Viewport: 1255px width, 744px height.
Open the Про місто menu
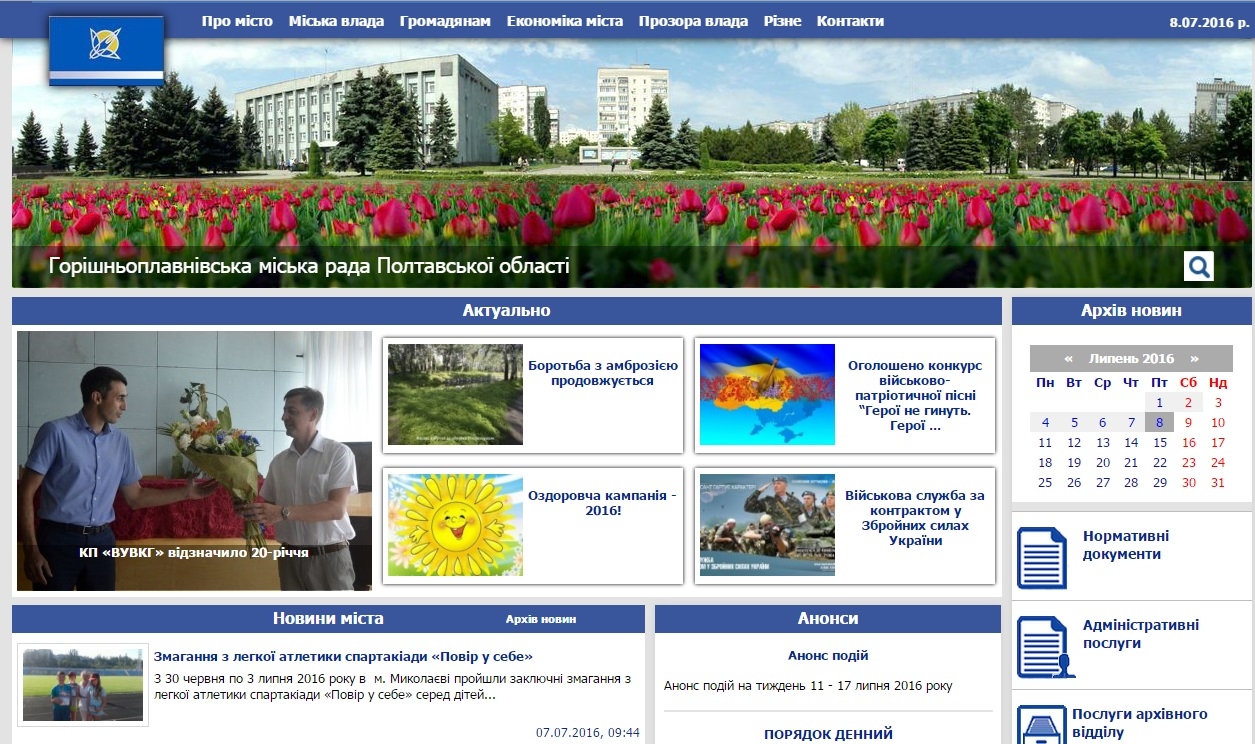237,21
